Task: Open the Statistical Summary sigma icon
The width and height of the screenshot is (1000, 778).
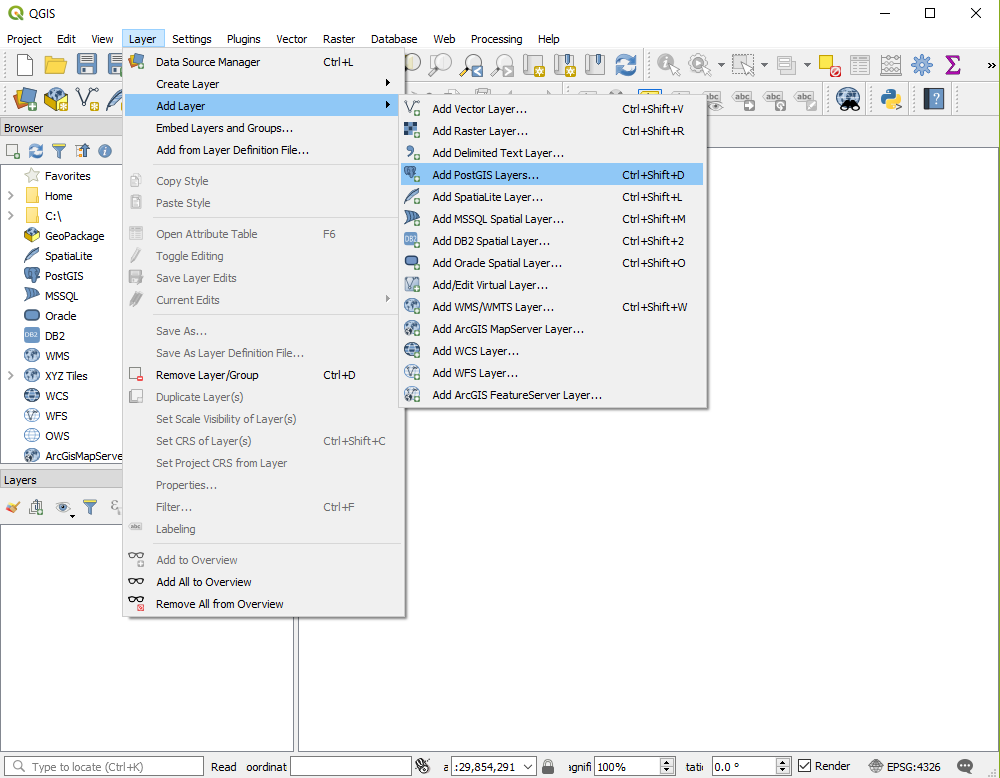Action: 953,64
